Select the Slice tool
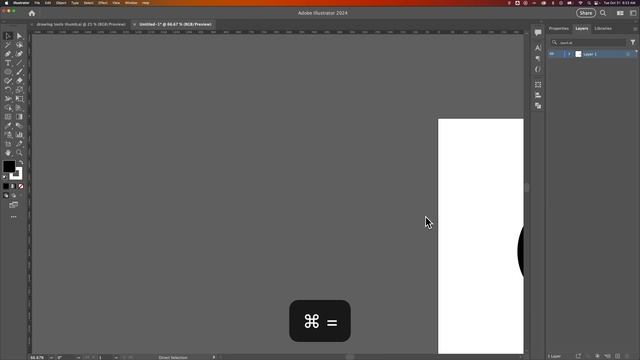This screenshot has height=360, width=640. click(x=19, y=144)
